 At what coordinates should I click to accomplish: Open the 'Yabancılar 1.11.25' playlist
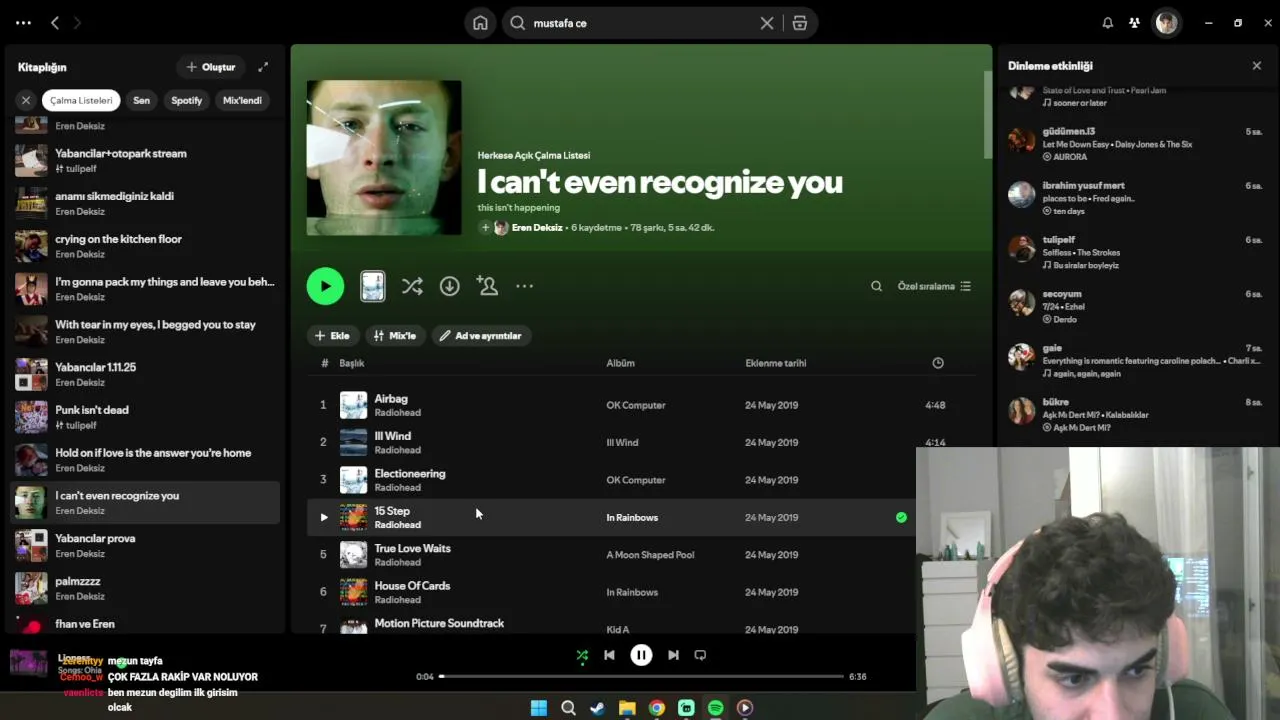pyautogui.click(x=145, y=374)
